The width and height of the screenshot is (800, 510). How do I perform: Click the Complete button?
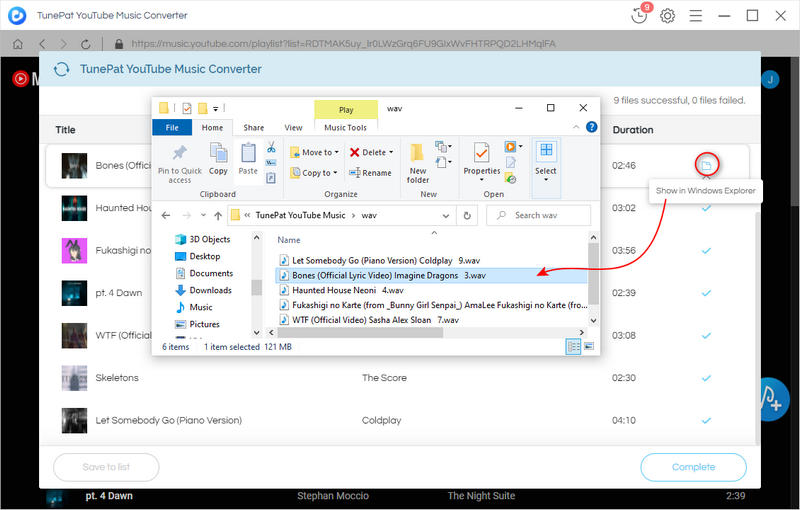693,467
